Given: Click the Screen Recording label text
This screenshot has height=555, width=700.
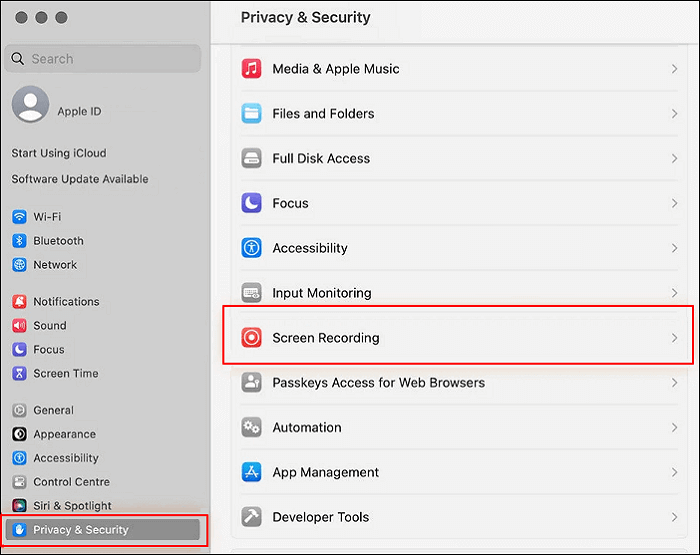Looking at the screenshot, I should pos(326,338).
